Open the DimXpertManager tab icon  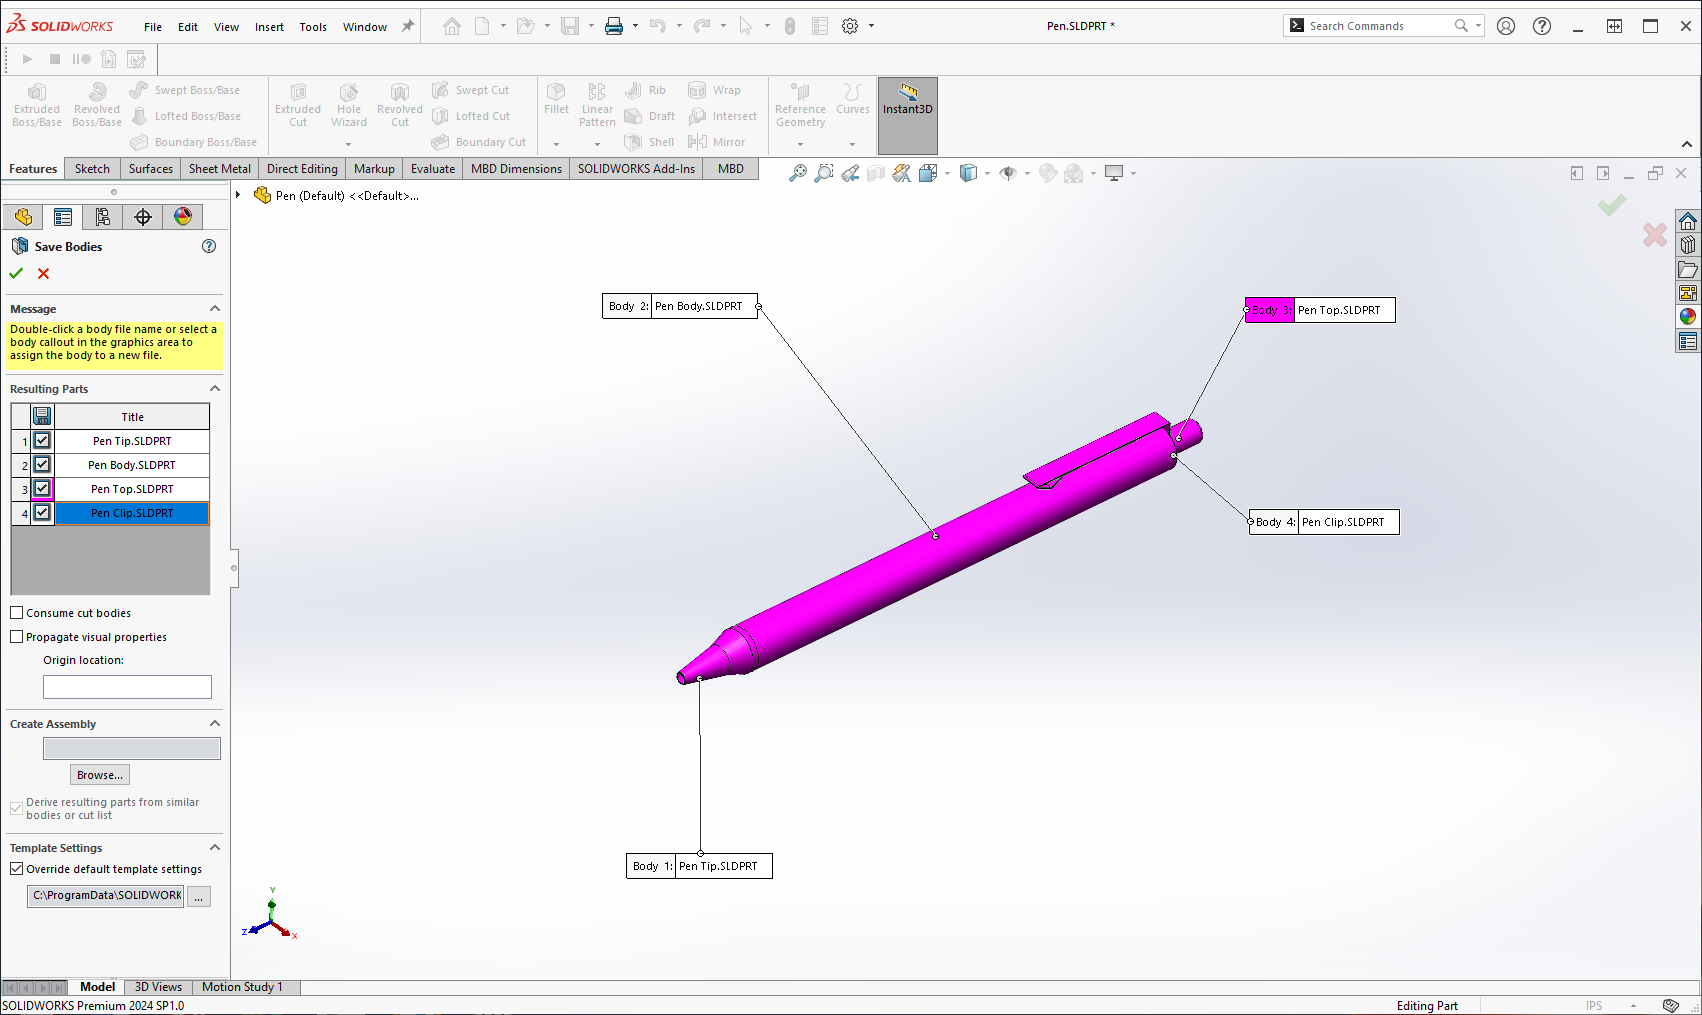click(143, 217)
